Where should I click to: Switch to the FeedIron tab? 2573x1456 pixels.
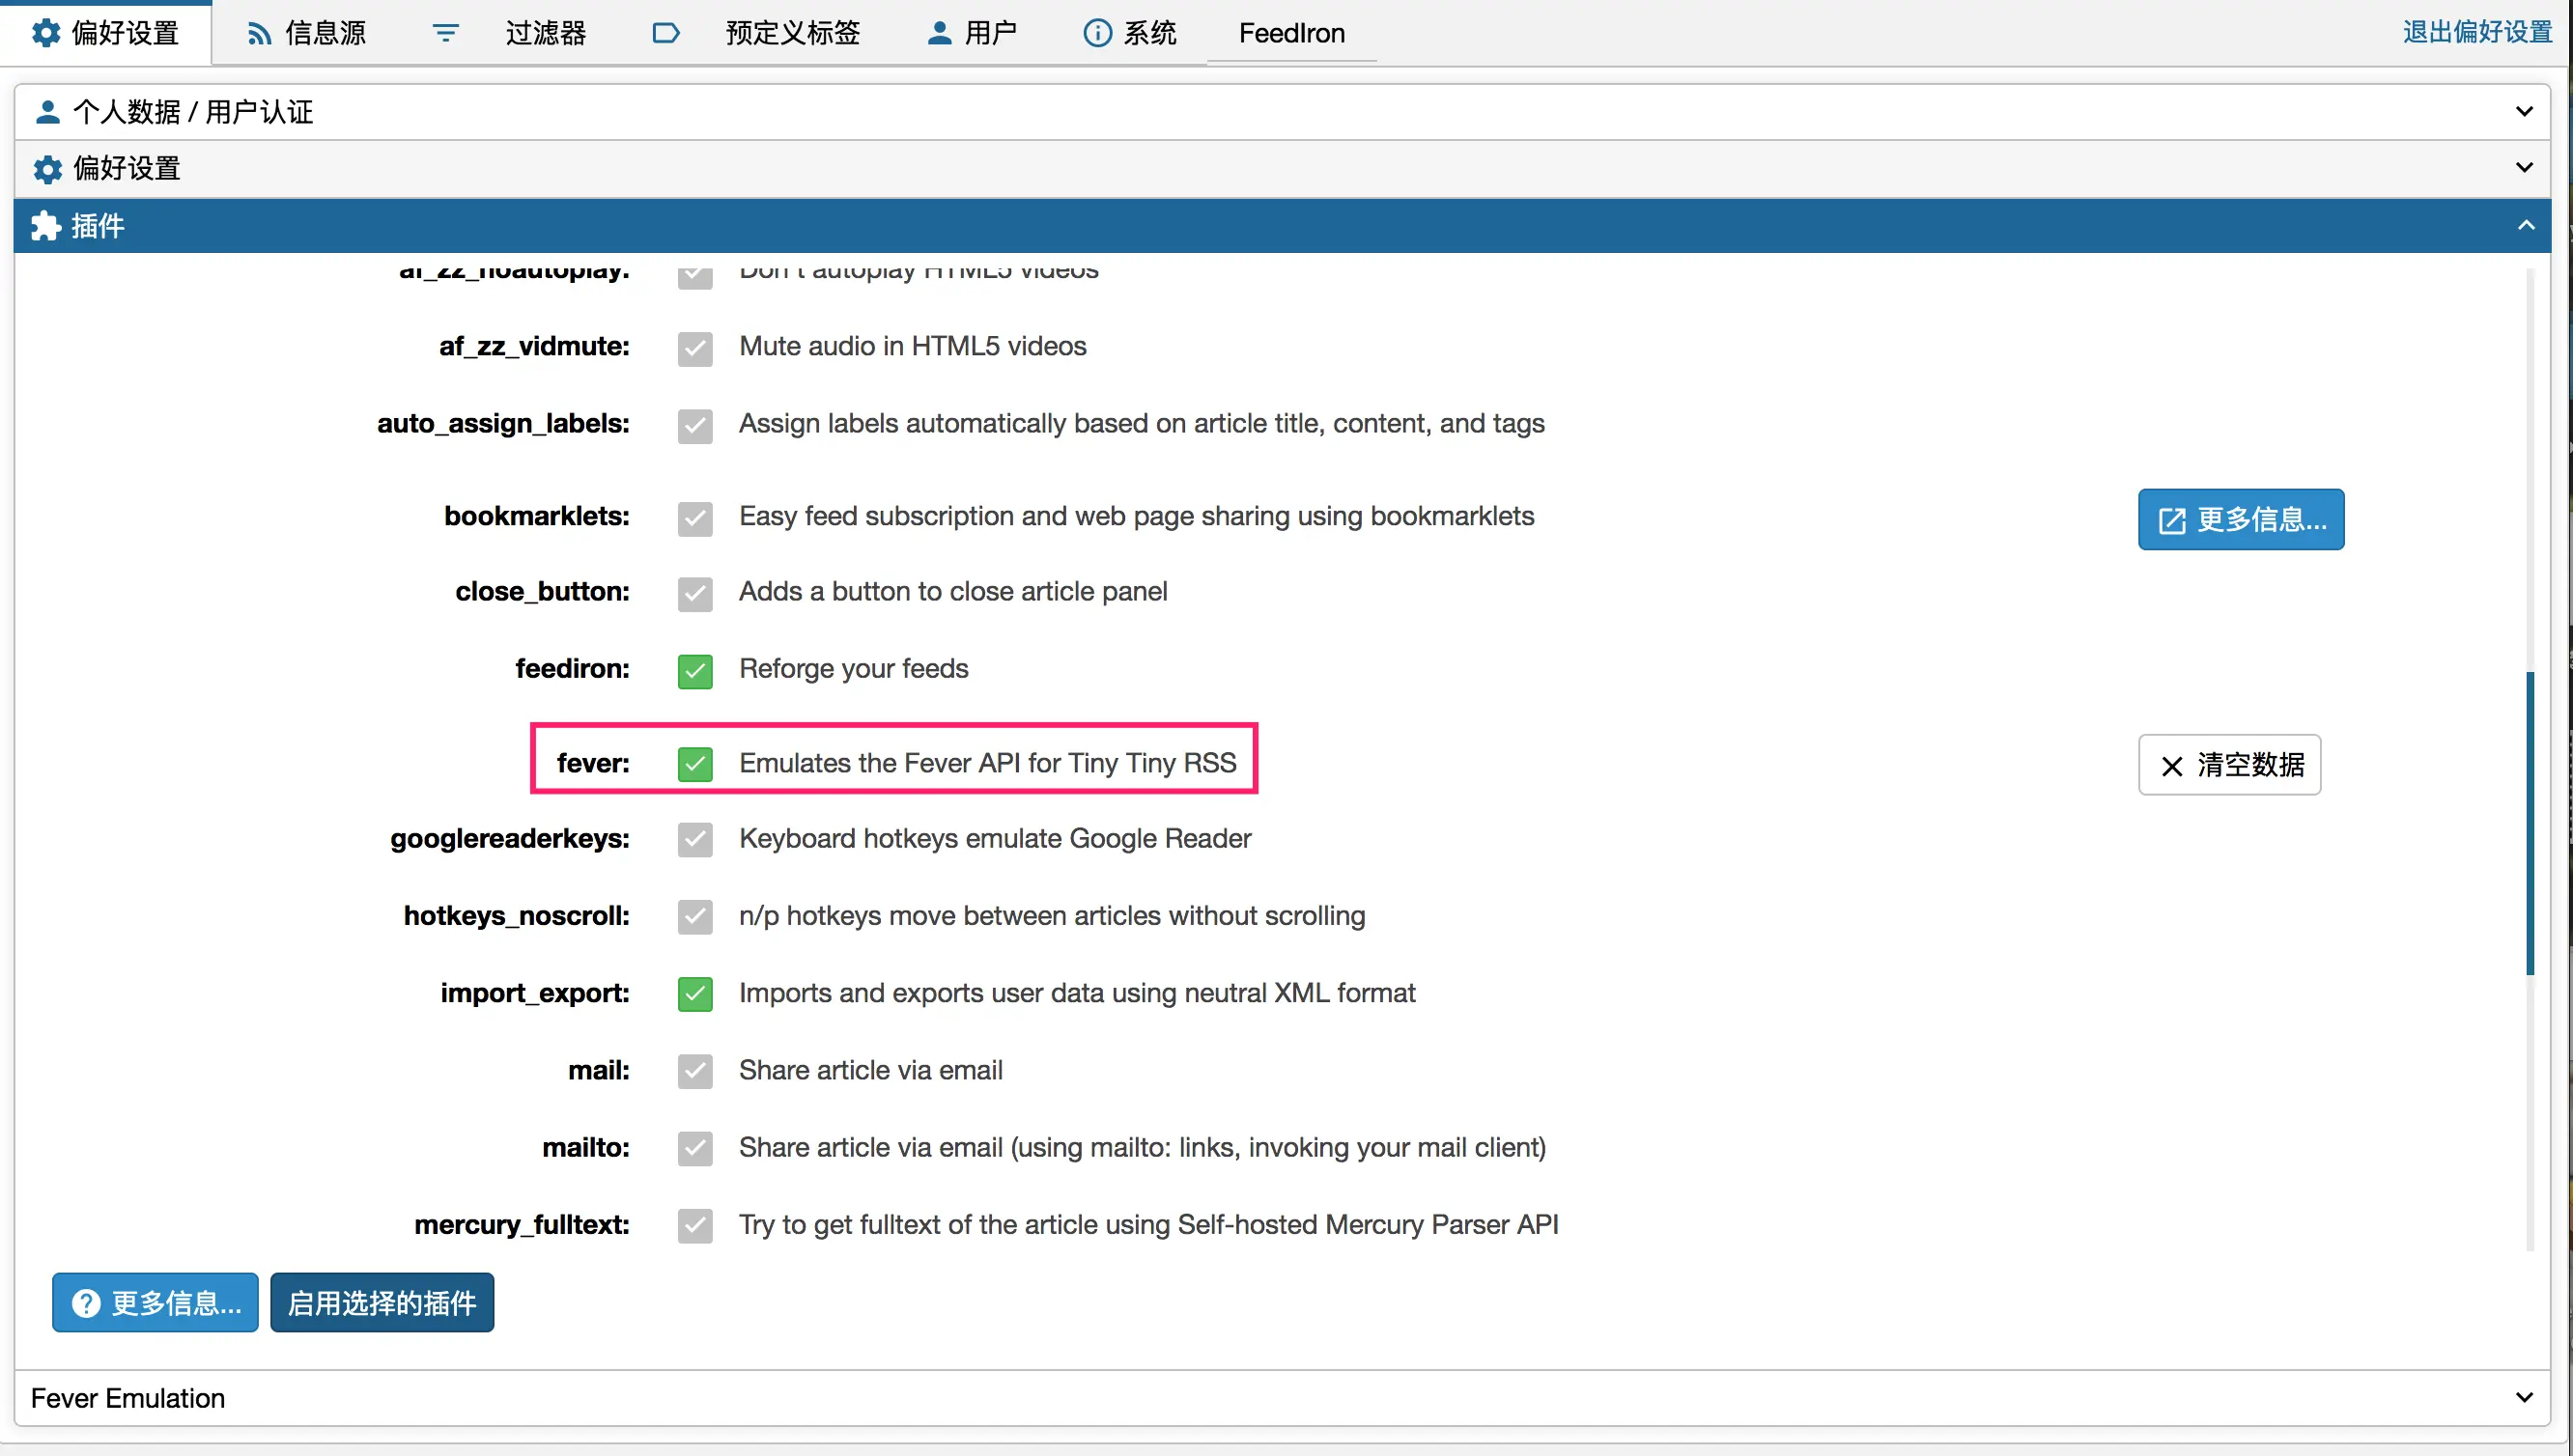tap(1291, 34)
